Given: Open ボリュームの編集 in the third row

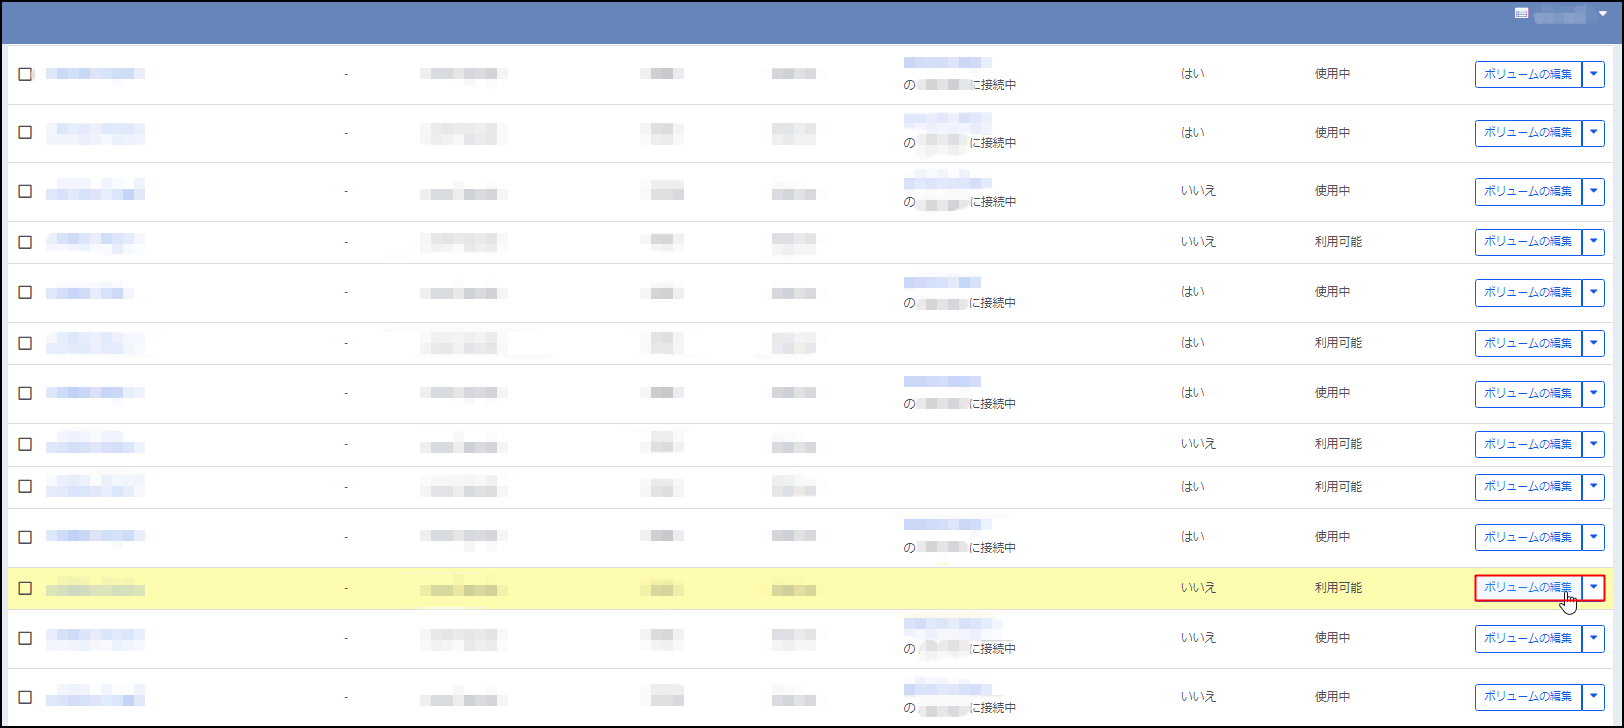Looking at the screenshot, I should (1528, 191).
